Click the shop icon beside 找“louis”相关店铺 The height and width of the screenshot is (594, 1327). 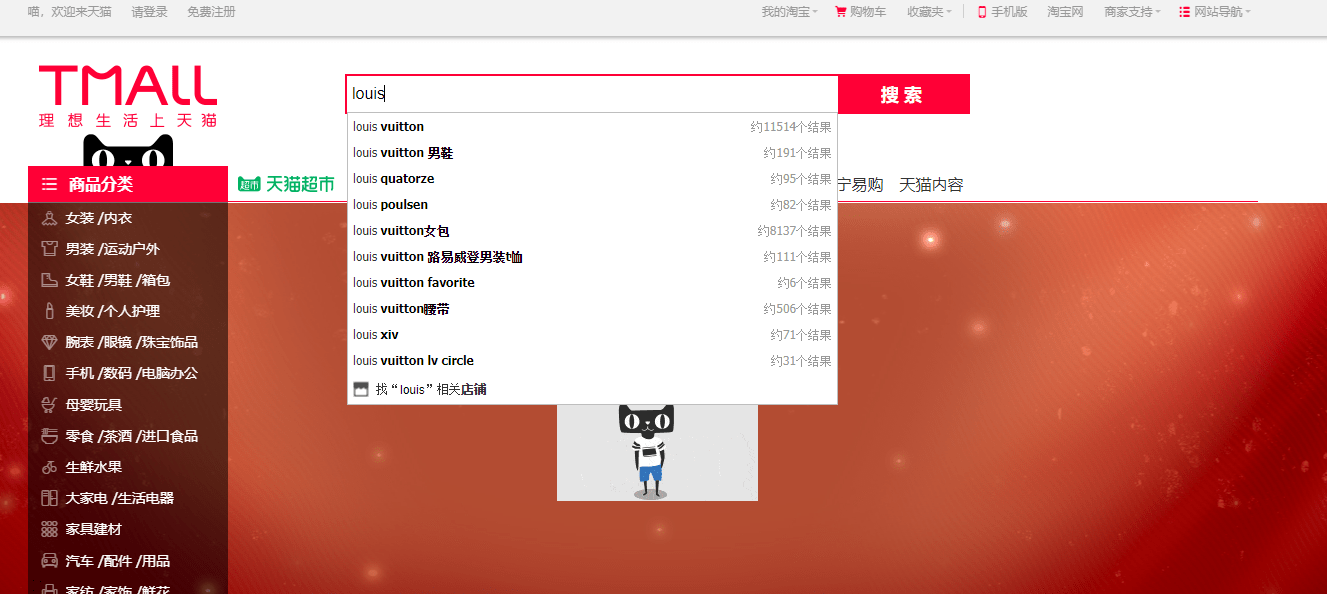pyautogui.click(x=361, y=389)
